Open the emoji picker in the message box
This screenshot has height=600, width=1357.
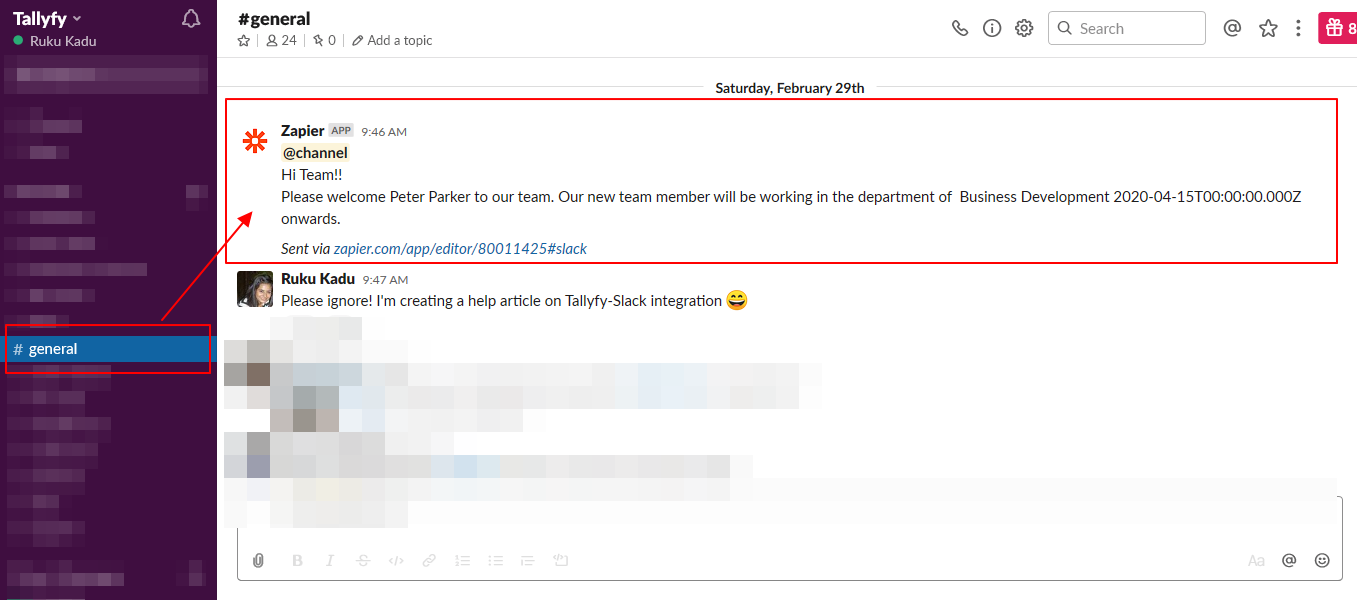click(1322, 560)
